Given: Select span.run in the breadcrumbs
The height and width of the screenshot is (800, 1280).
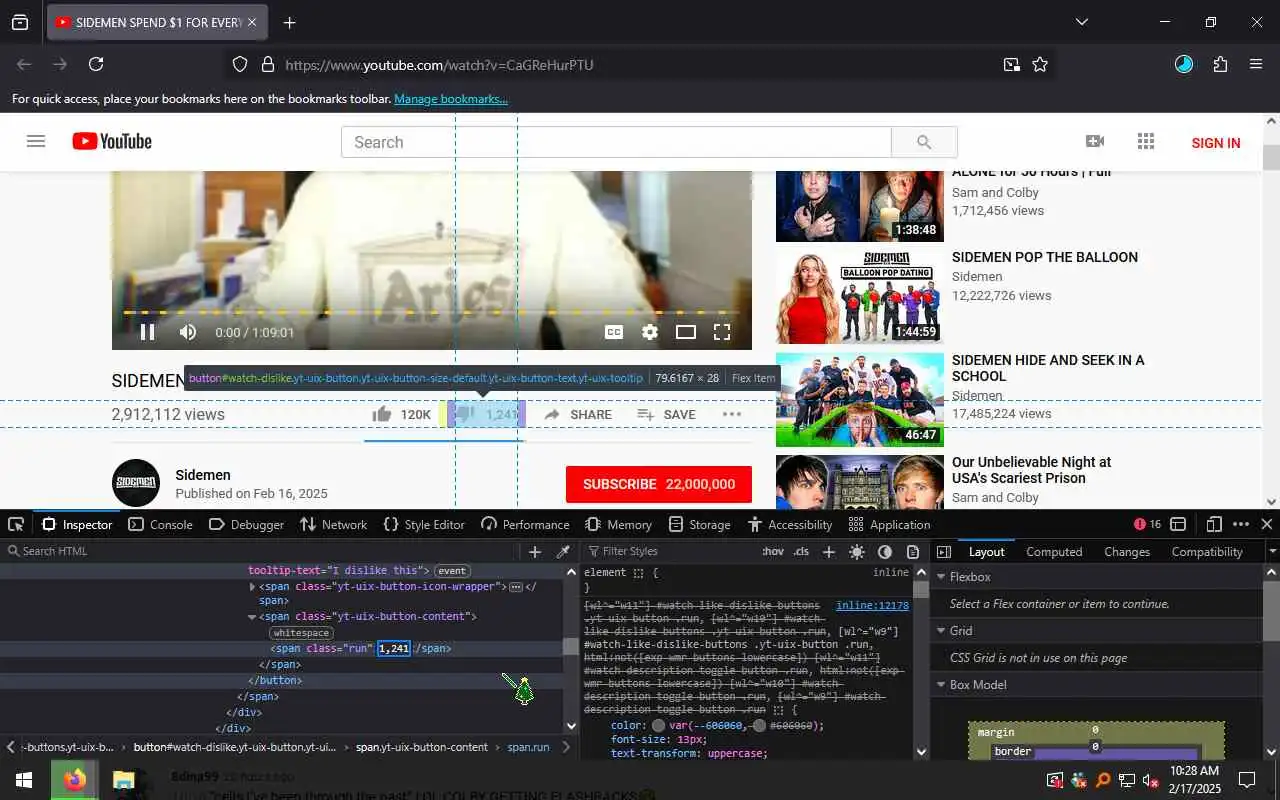Looking at the screenshot, I should [x=528, y=747].
